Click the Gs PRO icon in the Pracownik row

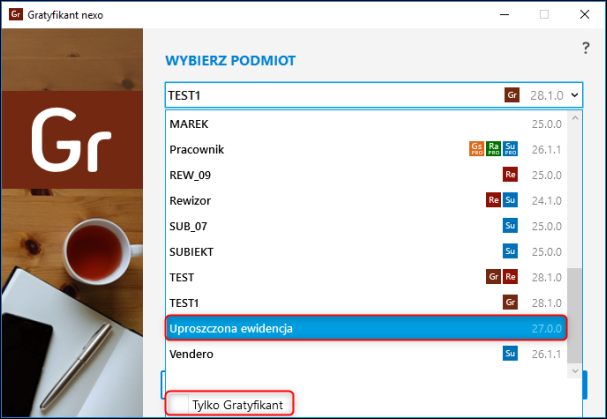pos(477,149)
